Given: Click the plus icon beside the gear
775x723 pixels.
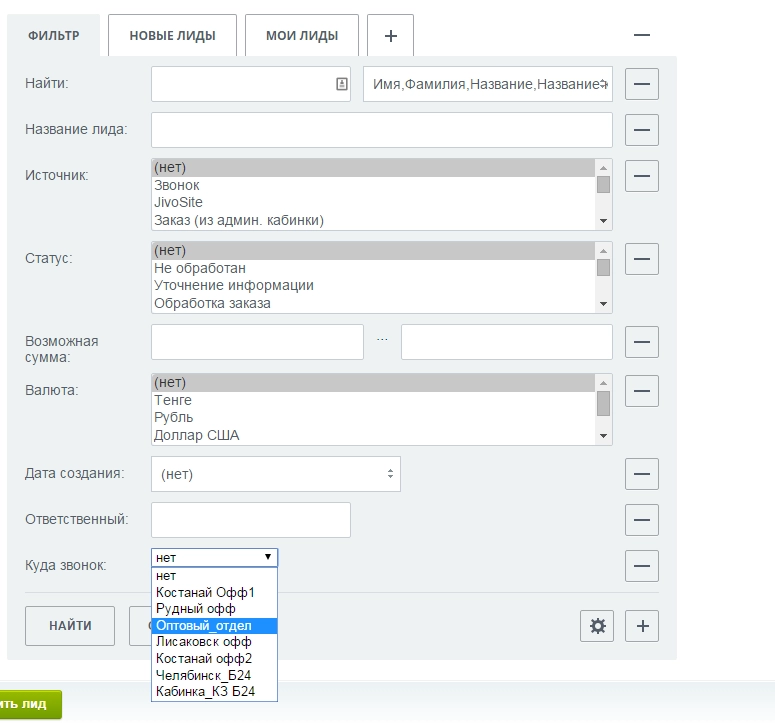Looking at the screenshot, I should click(642, 626).
